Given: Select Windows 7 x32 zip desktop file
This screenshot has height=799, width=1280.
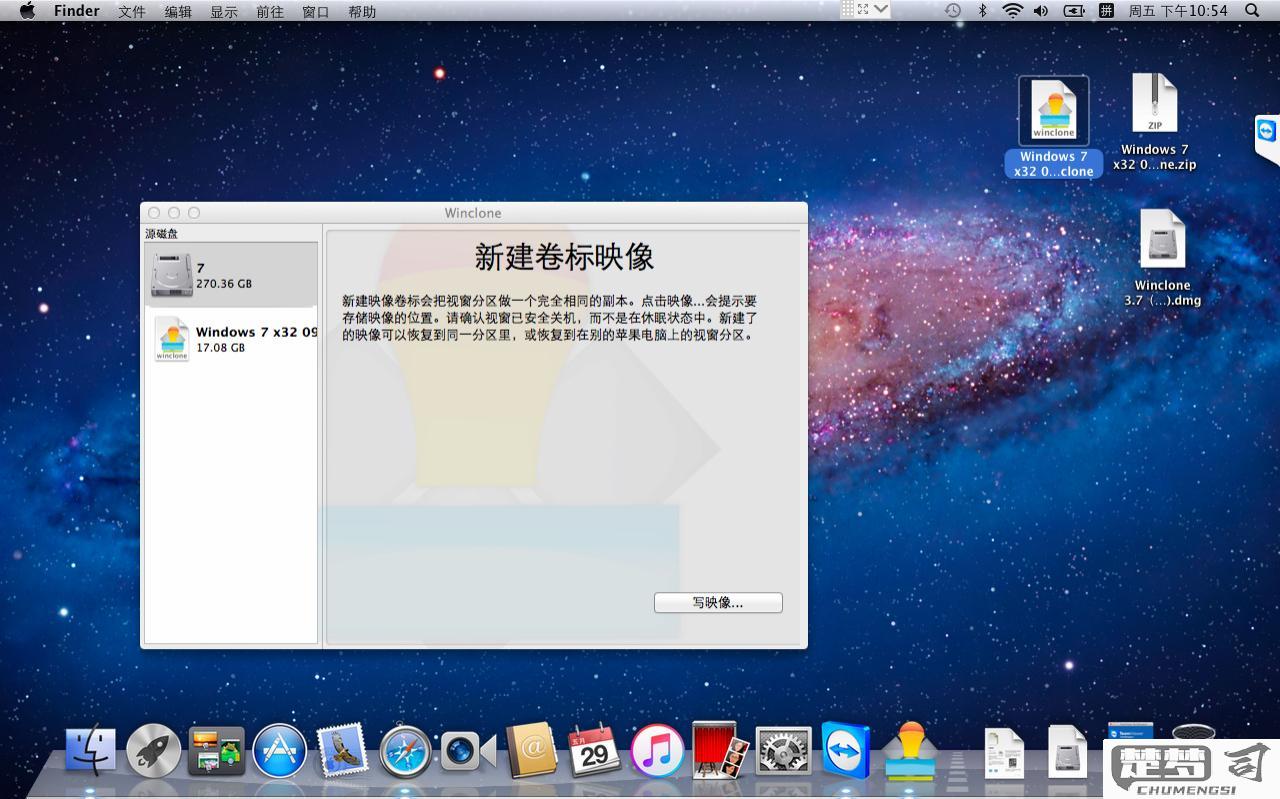Looking at the screenshot, I should tap(1155, 122).
